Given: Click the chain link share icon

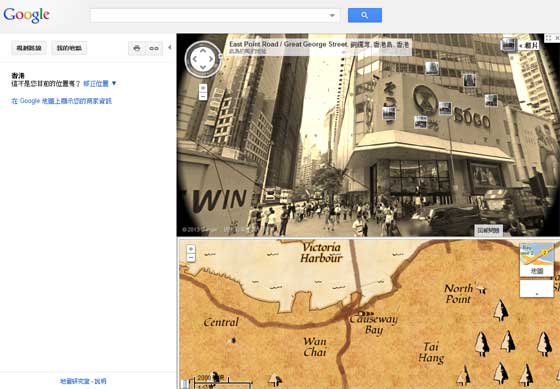Looking at the screenshot, I should (154, 48).
